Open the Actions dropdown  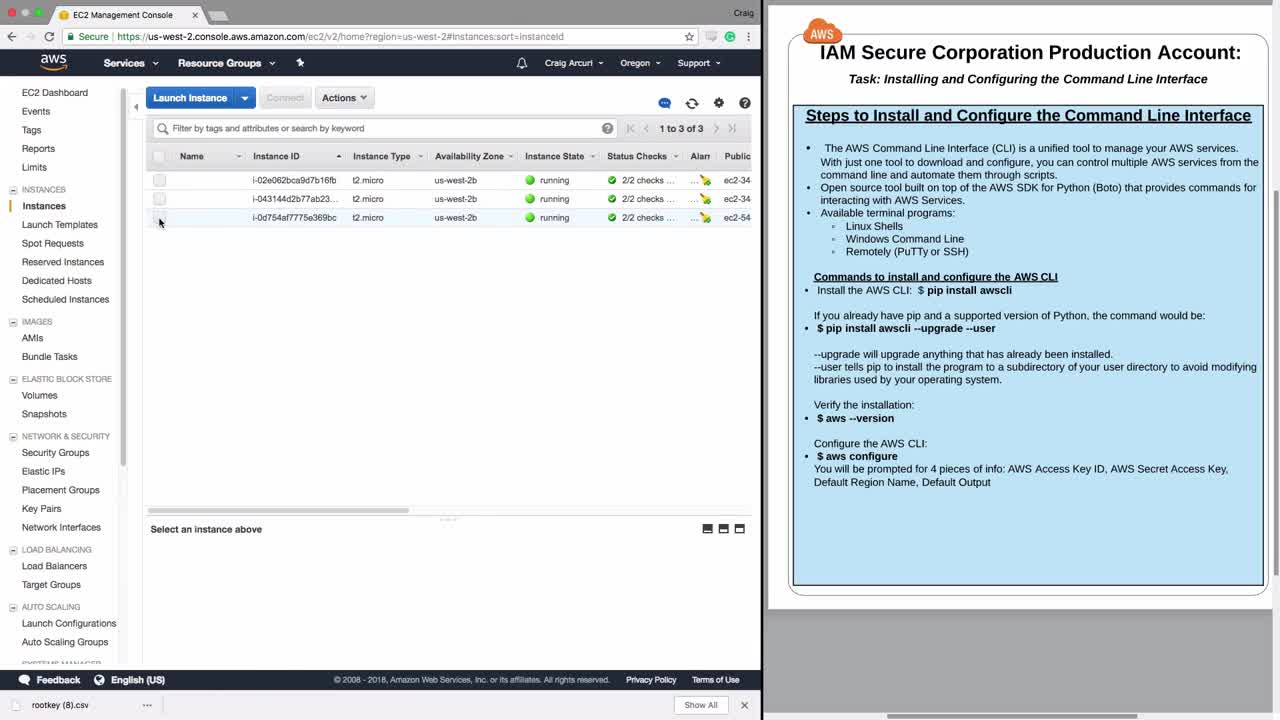click(x=344, y=98)
